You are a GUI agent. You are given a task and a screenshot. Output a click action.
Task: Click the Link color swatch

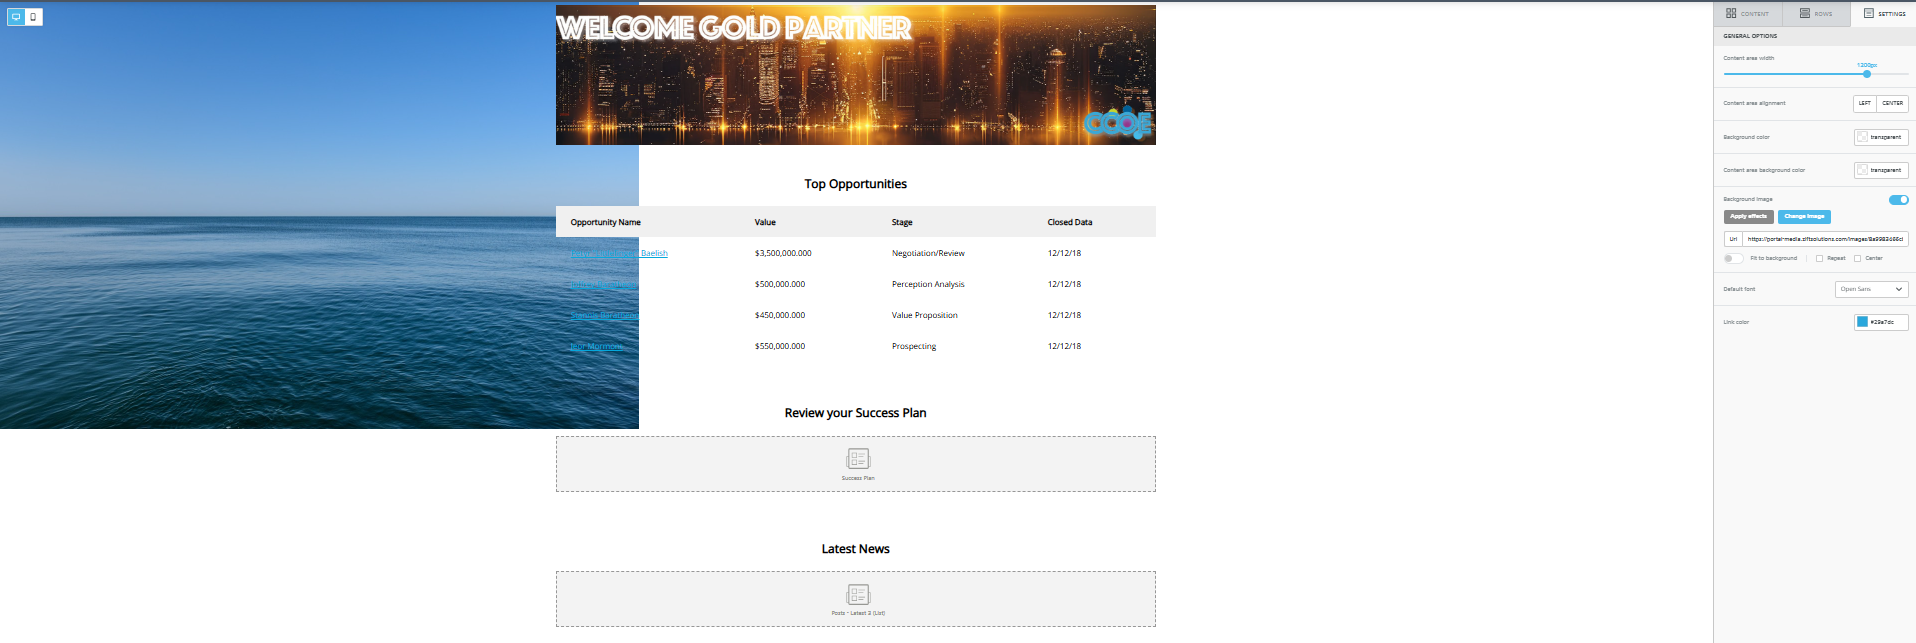tap(1862, 322)
